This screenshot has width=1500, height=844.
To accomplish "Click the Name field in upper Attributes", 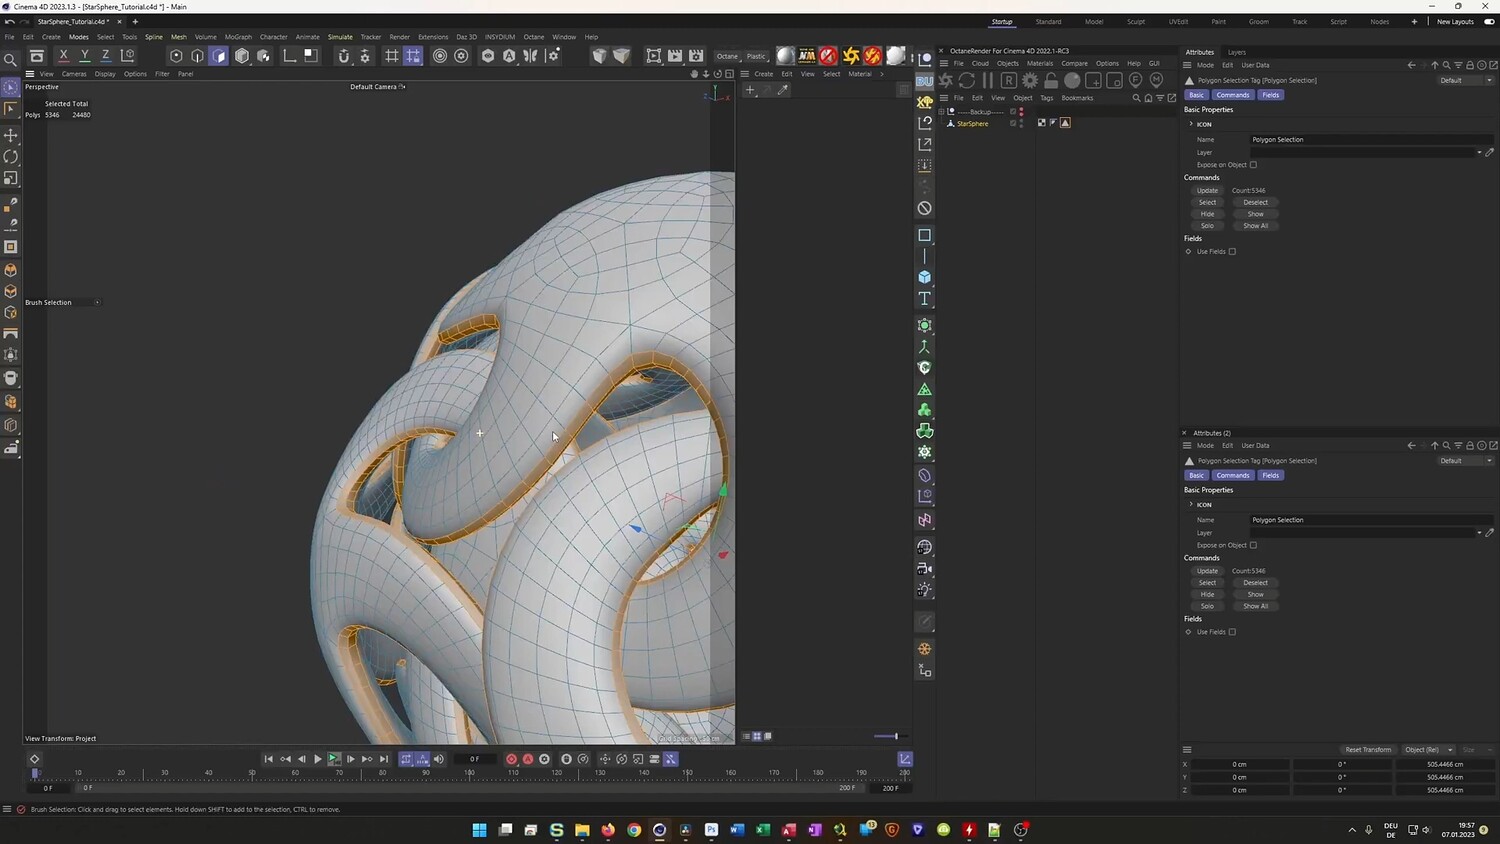I will pos(1371,140).
